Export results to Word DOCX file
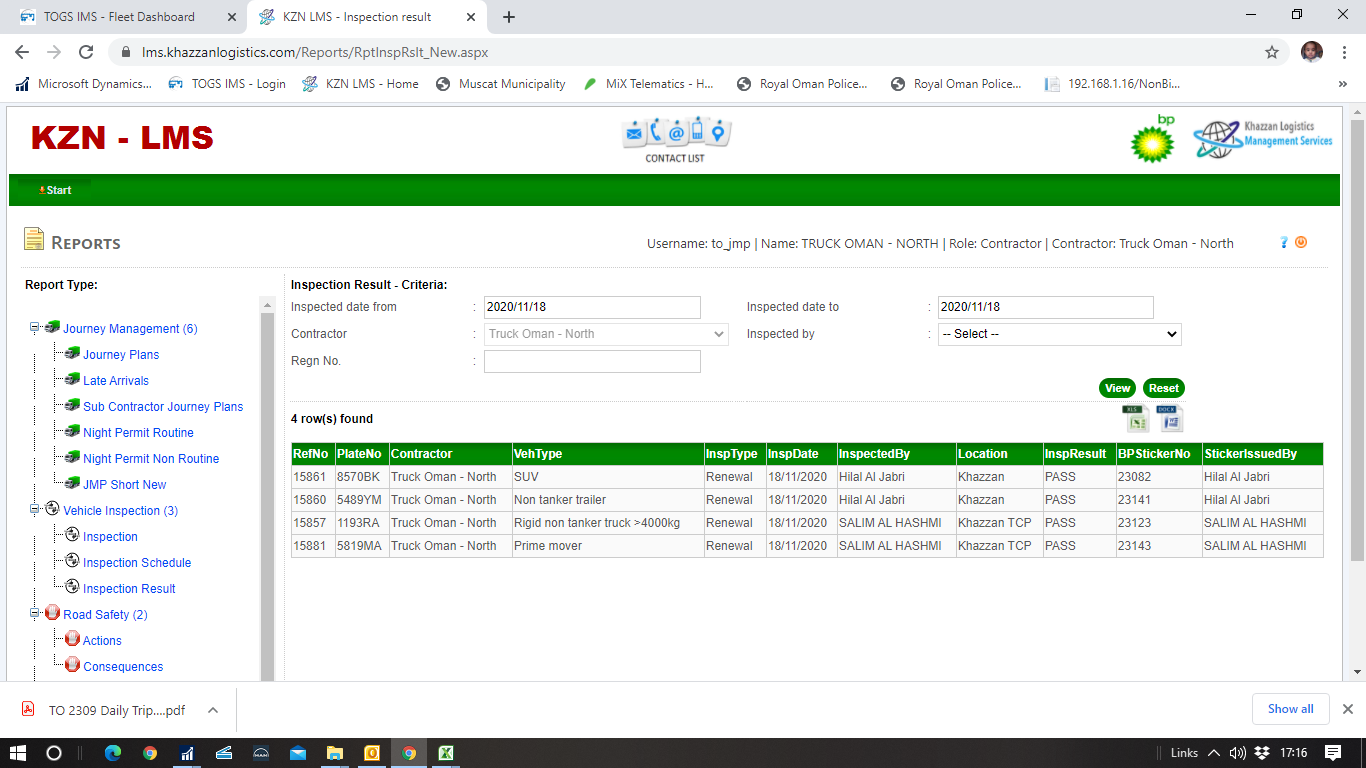The image size is (1366, 768). 1169,418
